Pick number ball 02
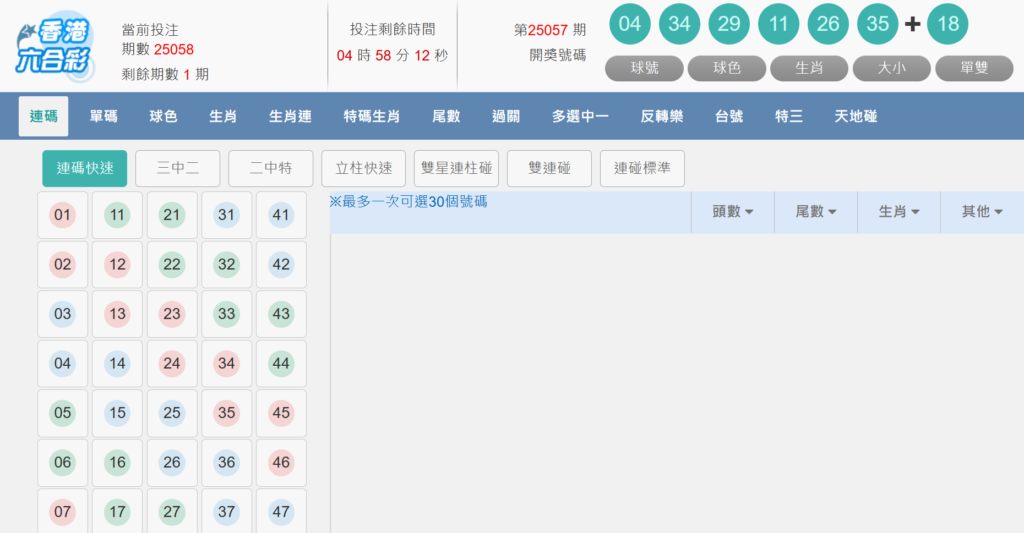 pos(63,265)
